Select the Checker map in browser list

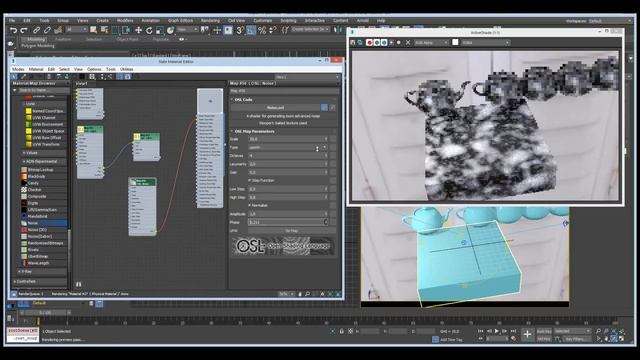click(34, 190)
